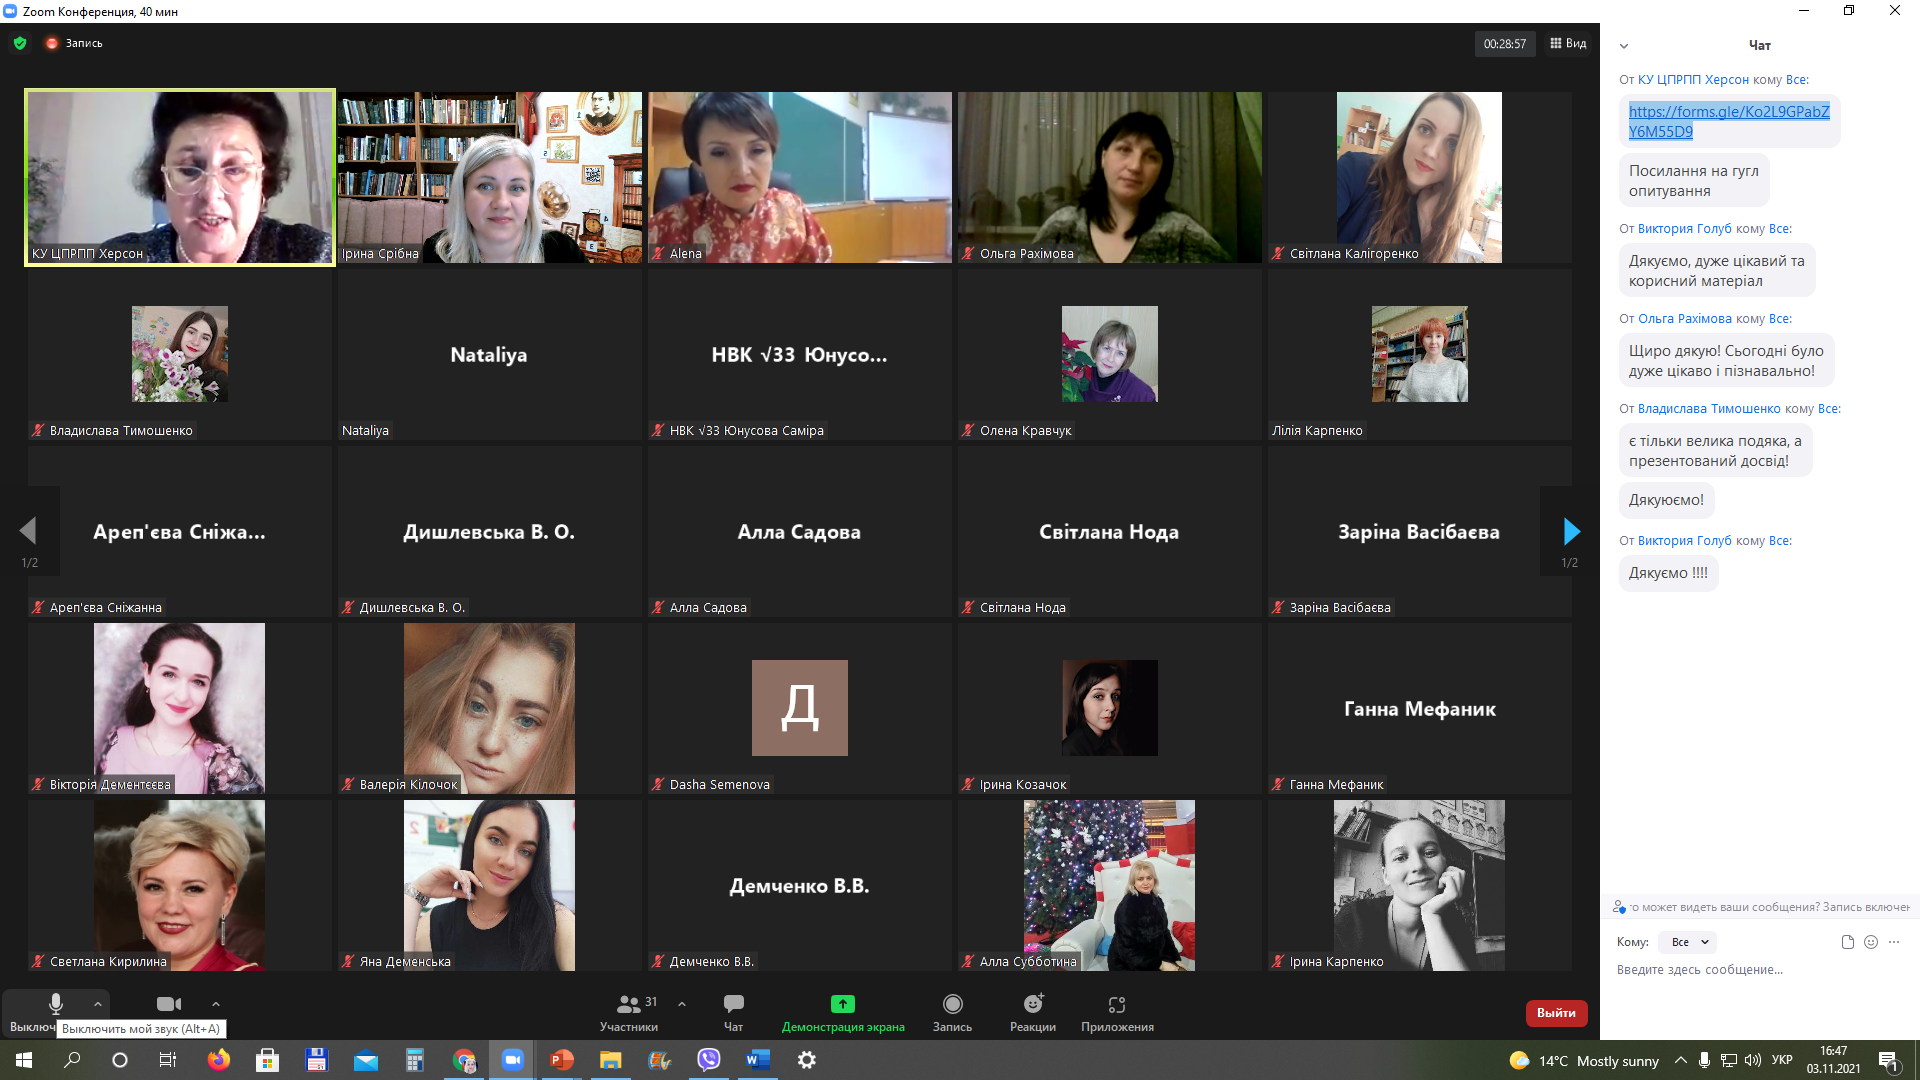Open PowerPoint from the taskbar

tap(562, 1060)
